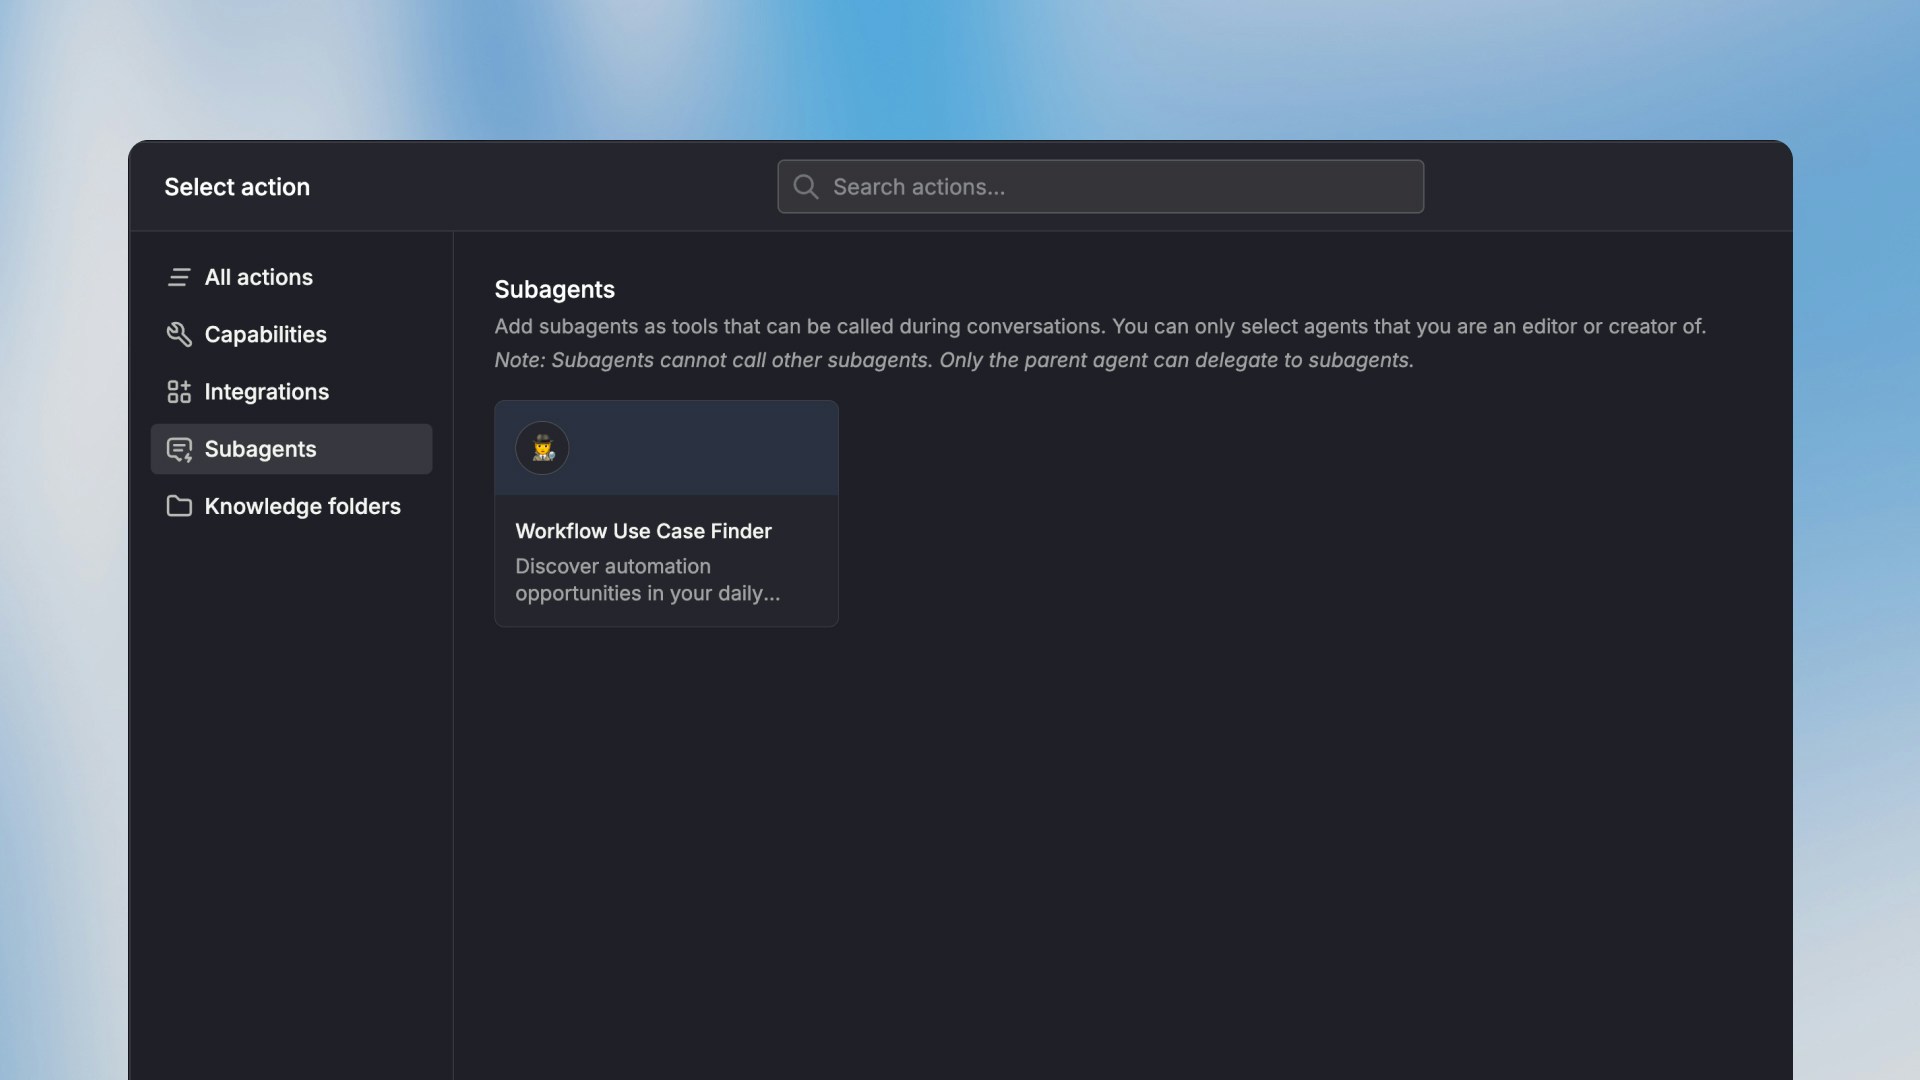Go to the Integrations section
Viewport: 1920px width, 1080px height.
(266, 392)
